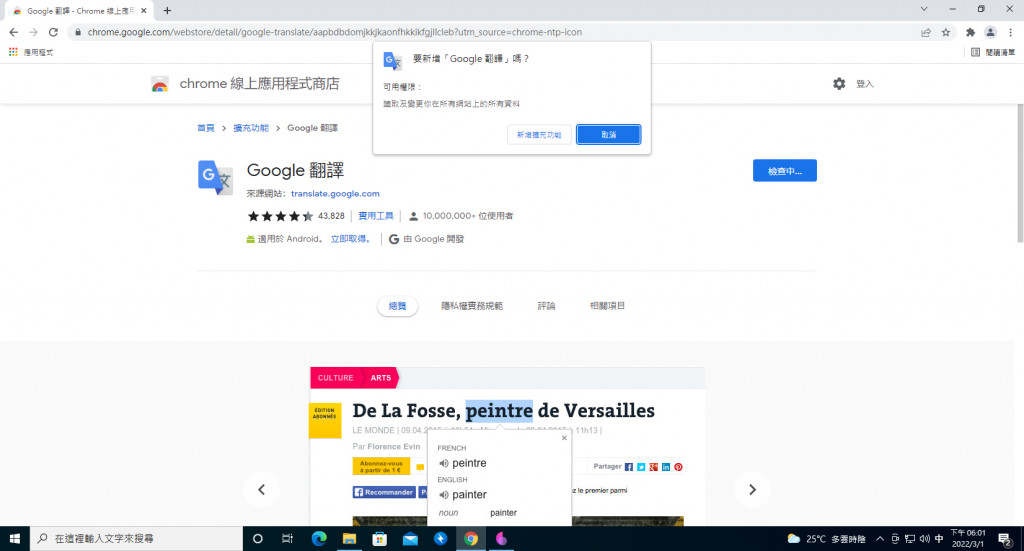The height and width of the screenshot is (551, 1024).
Task: Click the extension preview screenshot
Action: point(507,446)
